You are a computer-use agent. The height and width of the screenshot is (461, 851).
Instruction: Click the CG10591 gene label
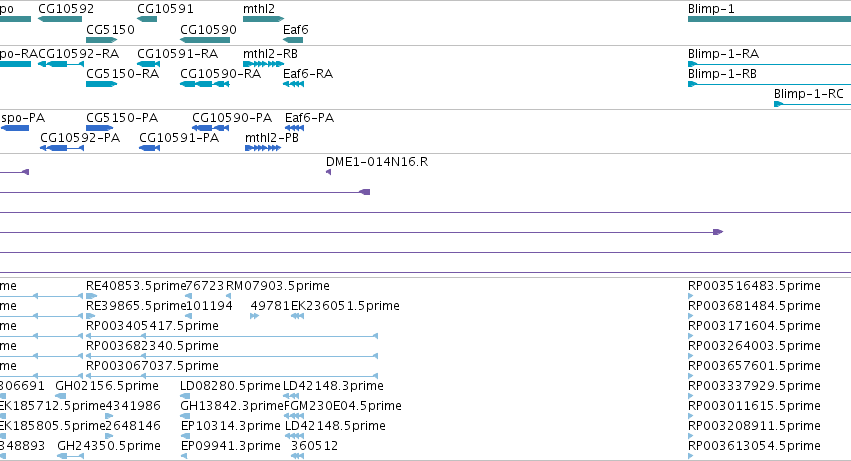tap(165, 9)
